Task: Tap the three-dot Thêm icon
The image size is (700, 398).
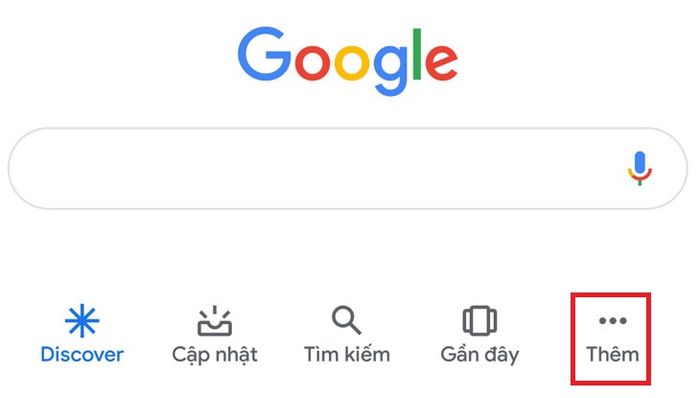Action: coord(612,320)
